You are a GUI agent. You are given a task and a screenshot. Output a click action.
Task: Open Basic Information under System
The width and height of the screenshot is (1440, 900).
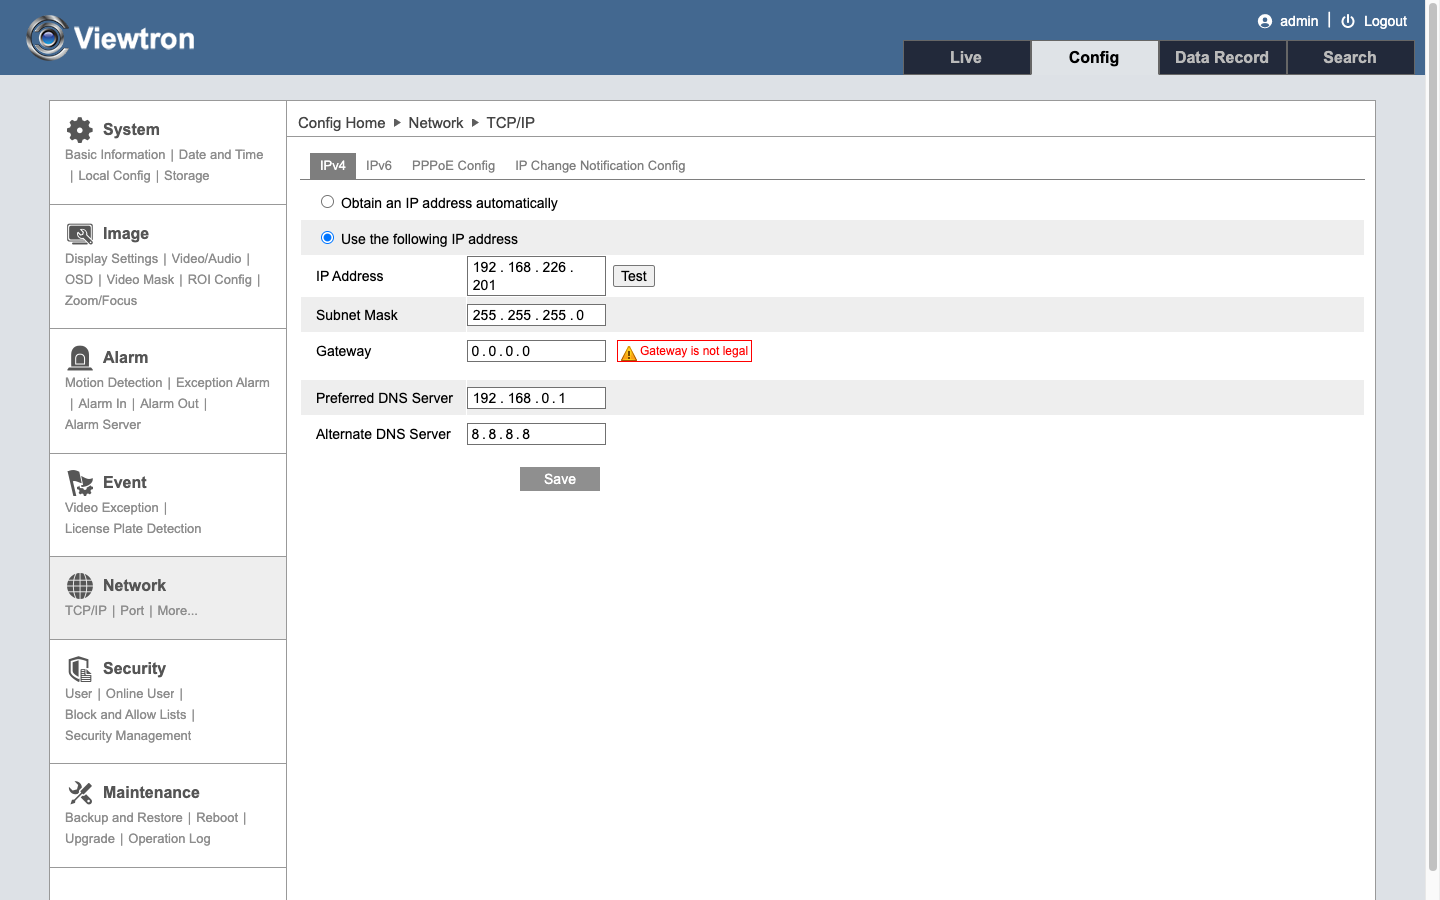point(115,155)
